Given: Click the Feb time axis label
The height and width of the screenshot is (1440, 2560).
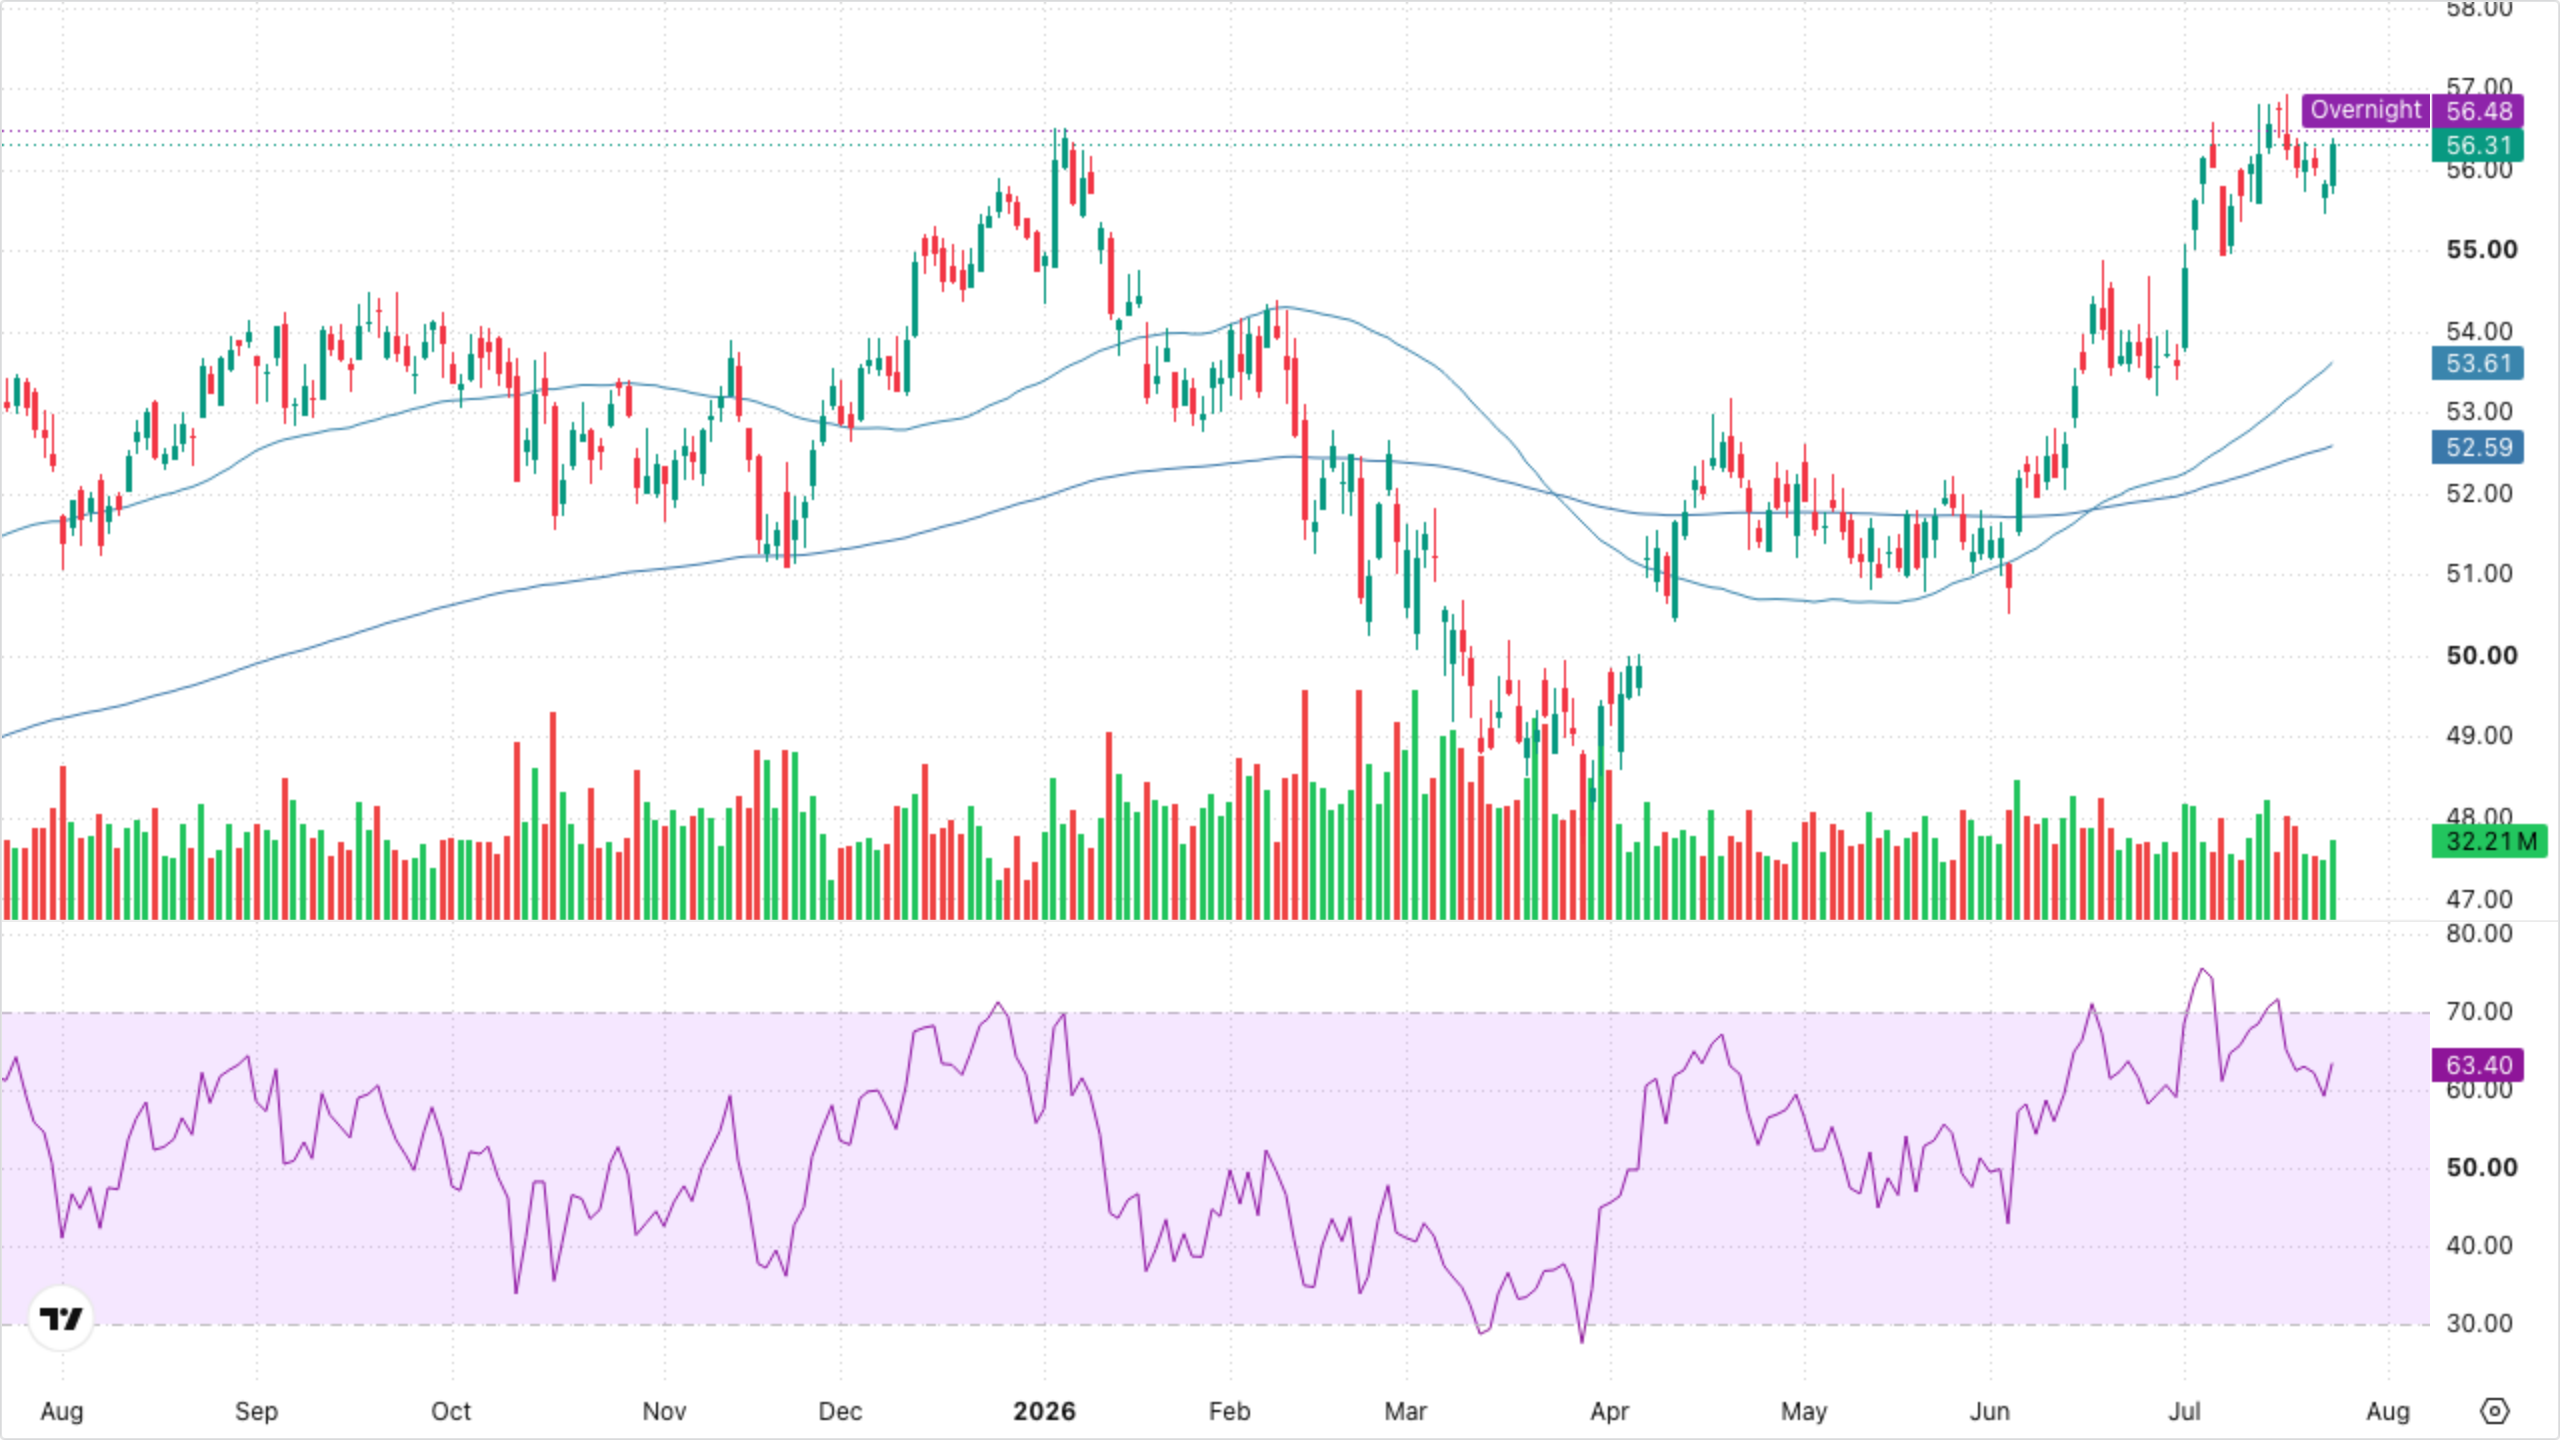Looking at the screenshot, I should click(x=1229, y=1411).
